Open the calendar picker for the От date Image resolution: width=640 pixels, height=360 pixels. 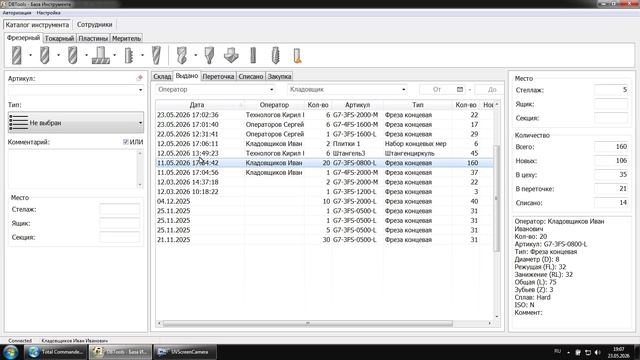460,89
